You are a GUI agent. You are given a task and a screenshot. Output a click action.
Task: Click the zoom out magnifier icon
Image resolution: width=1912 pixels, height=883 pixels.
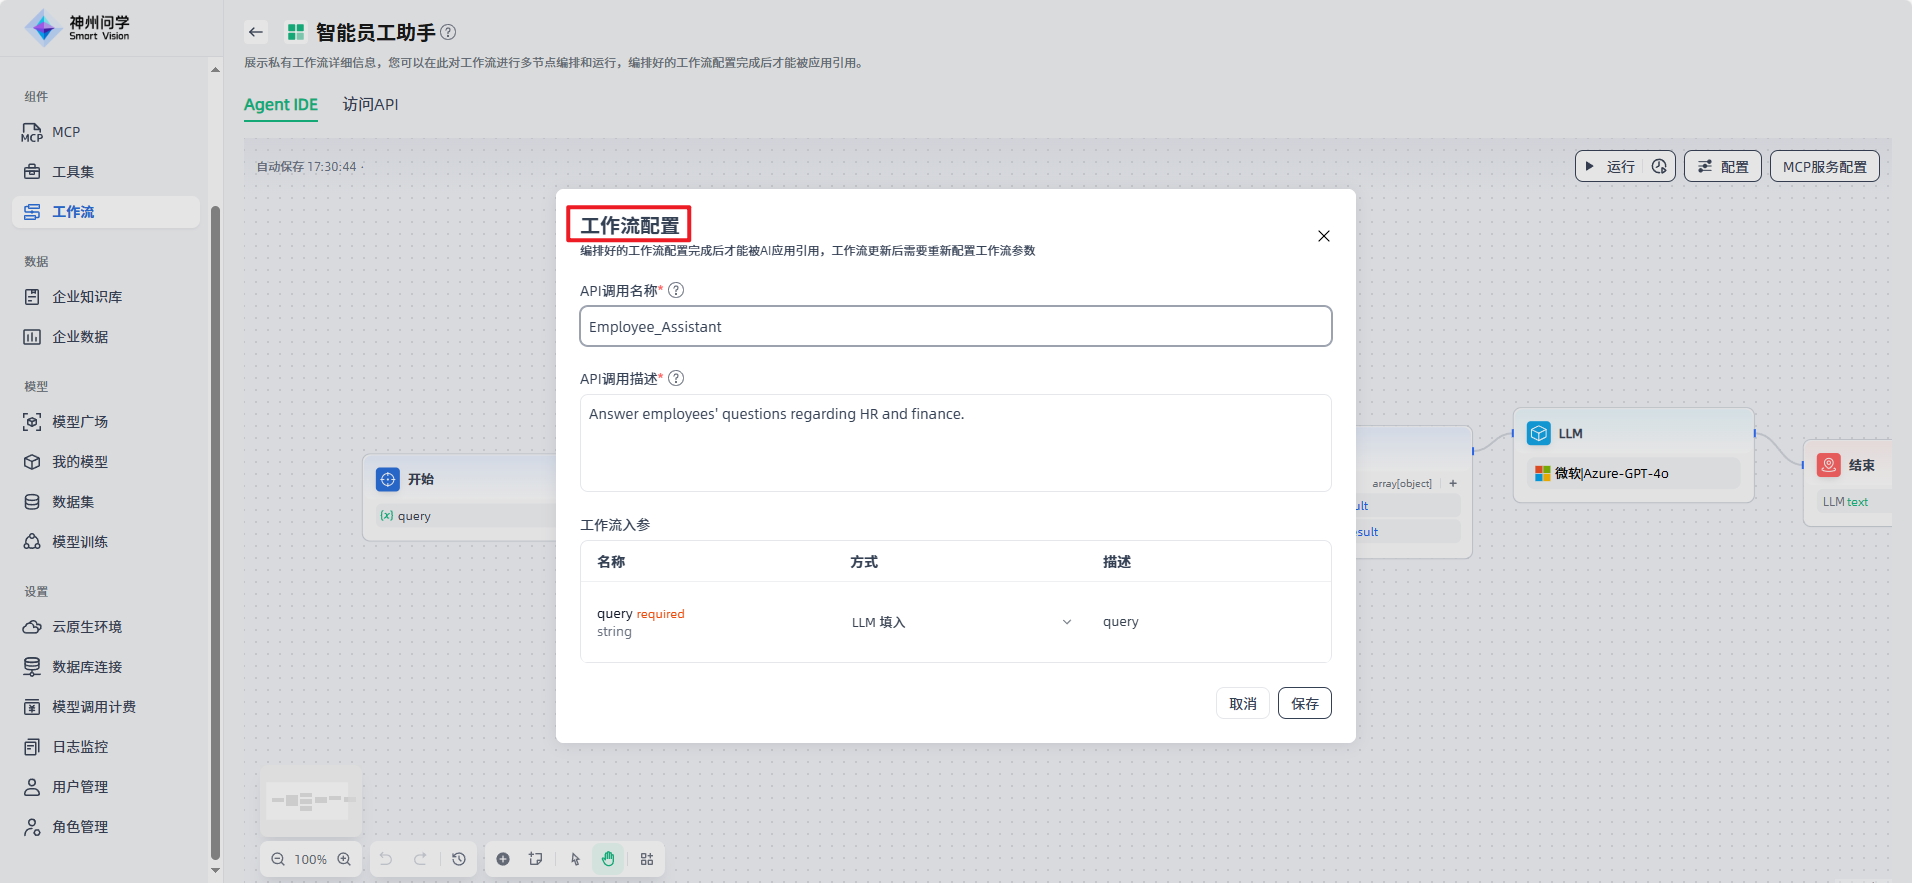pos(278,859)
